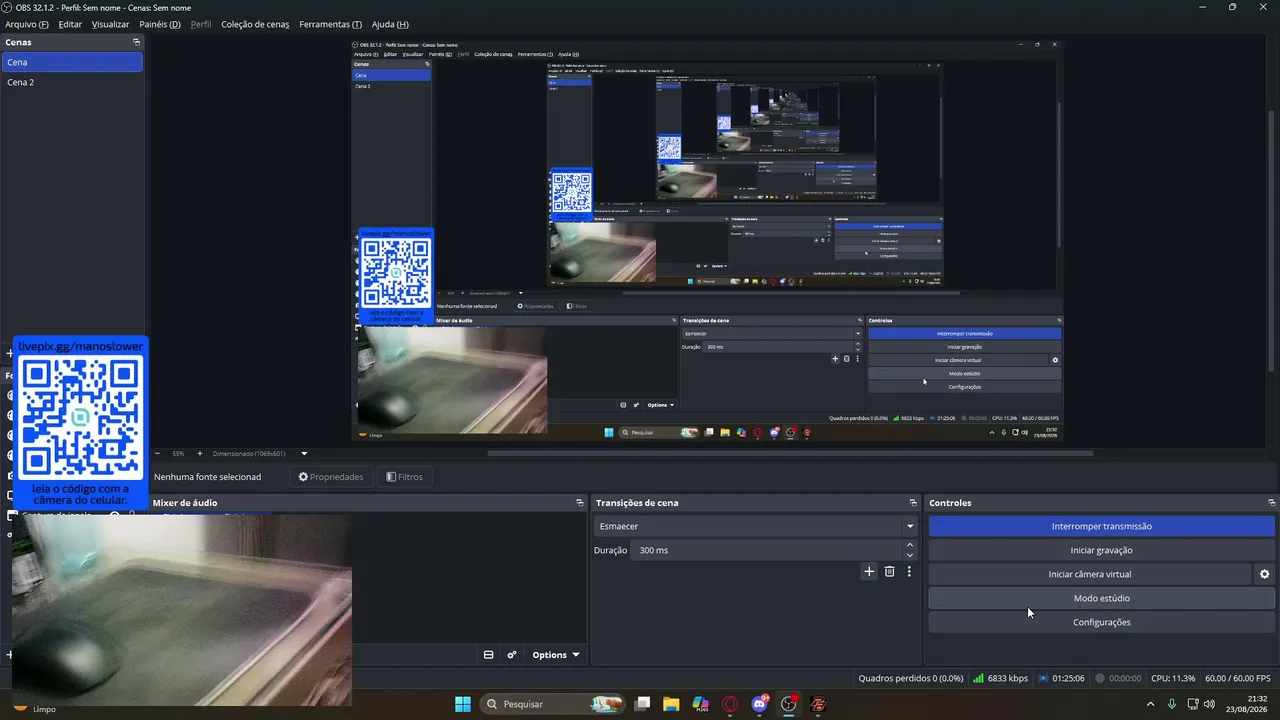
Task: Click the 55% preview zoom value
Action: [178, 453]
